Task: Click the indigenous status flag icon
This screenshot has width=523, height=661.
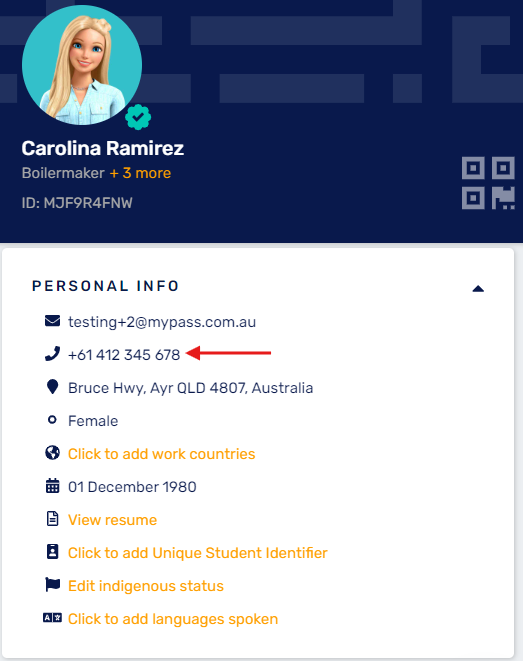Action: [x=52, y=585]
